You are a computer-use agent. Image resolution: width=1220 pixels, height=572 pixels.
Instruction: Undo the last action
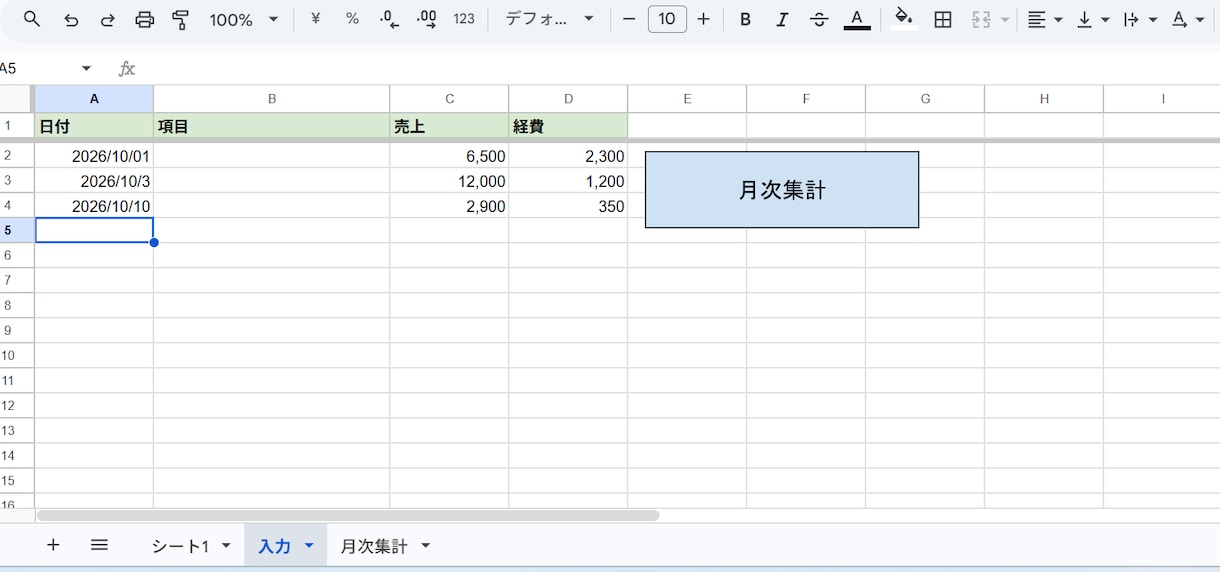pos(71,19)
